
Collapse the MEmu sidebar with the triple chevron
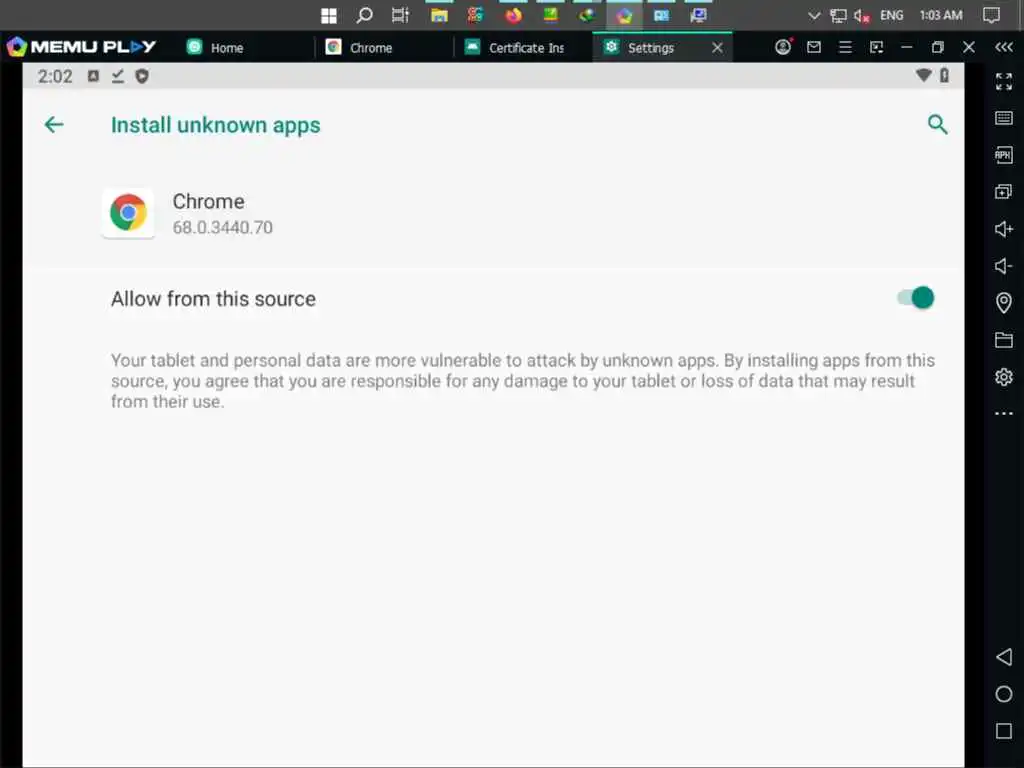point(1004,47)
